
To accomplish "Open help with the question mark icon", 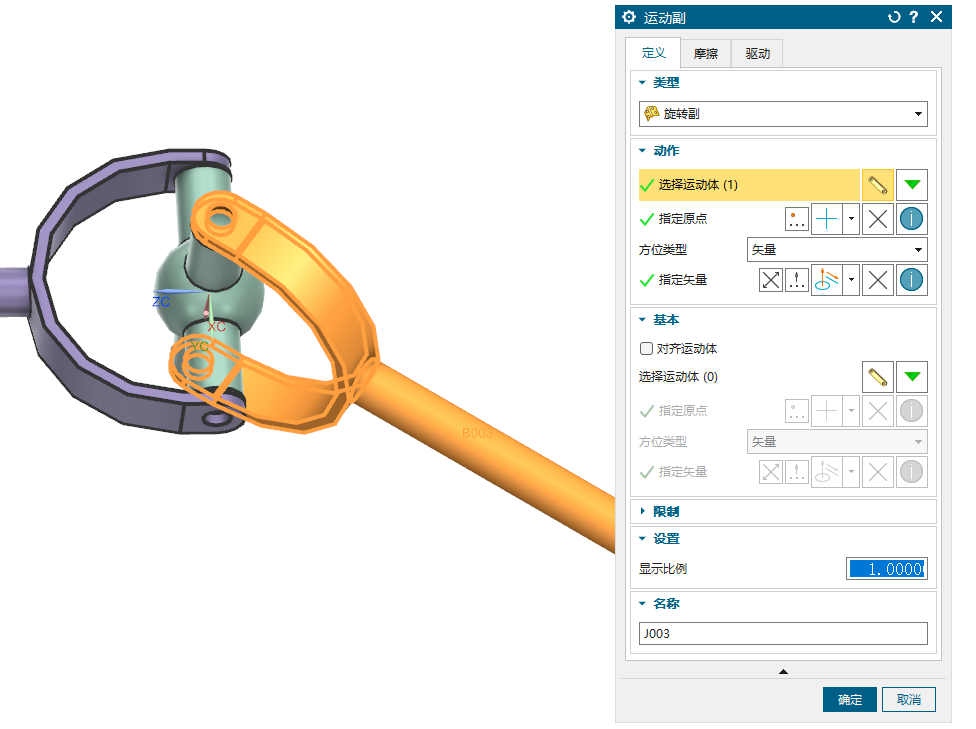I will click(914, 17).
